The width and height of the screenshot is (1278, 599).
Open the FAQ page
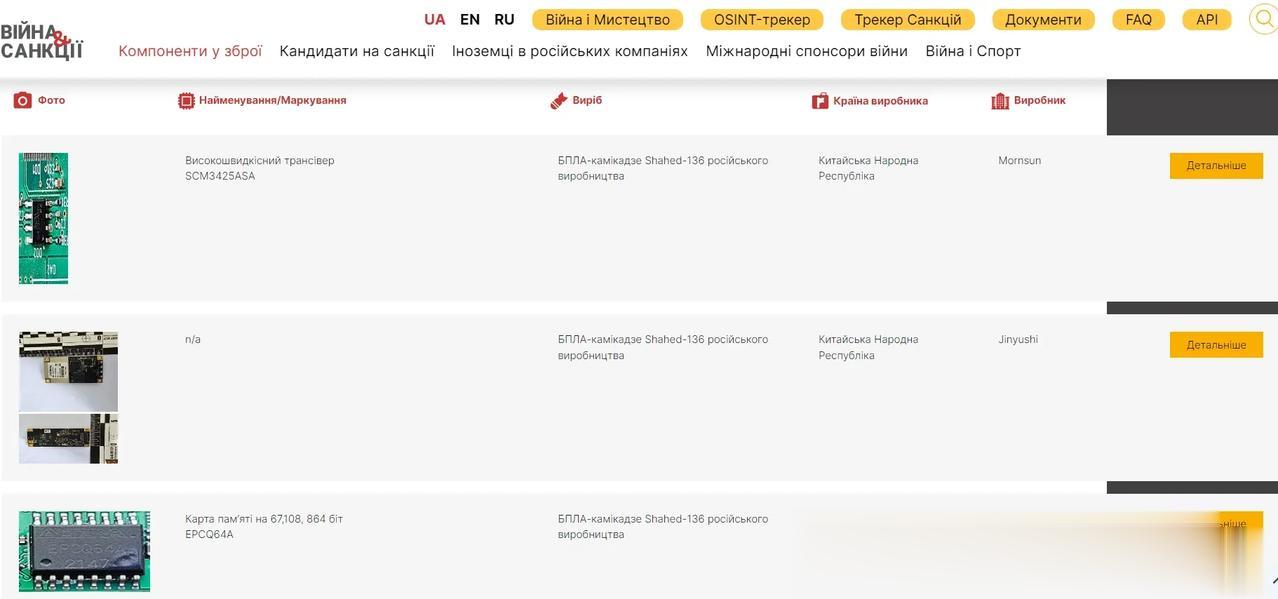[x=1139, y=20]
